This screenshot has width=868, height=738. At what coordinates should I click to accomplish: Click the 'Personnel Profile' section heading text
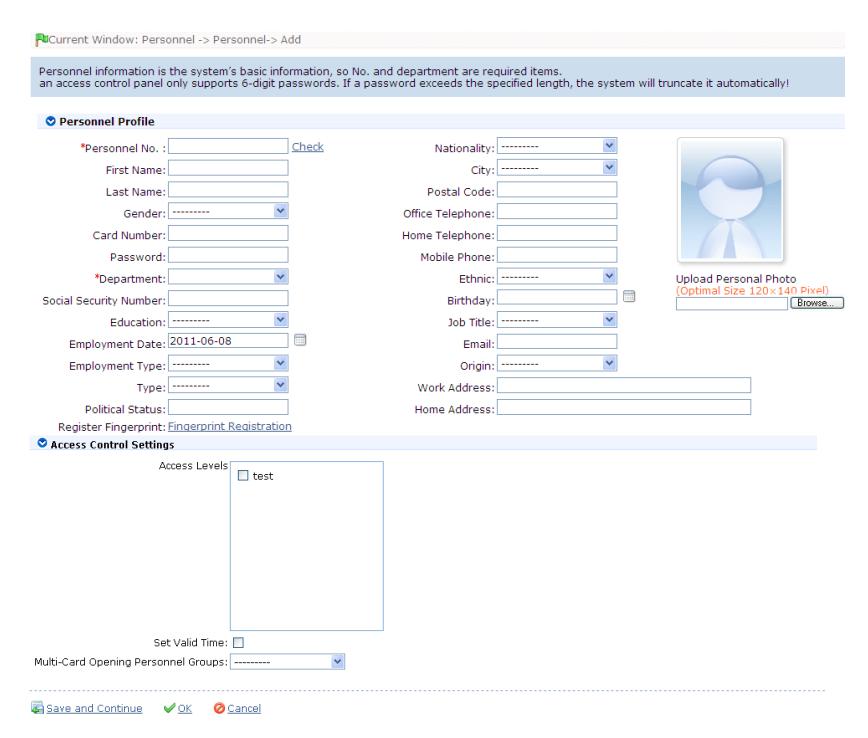click(x=107, y=121)
